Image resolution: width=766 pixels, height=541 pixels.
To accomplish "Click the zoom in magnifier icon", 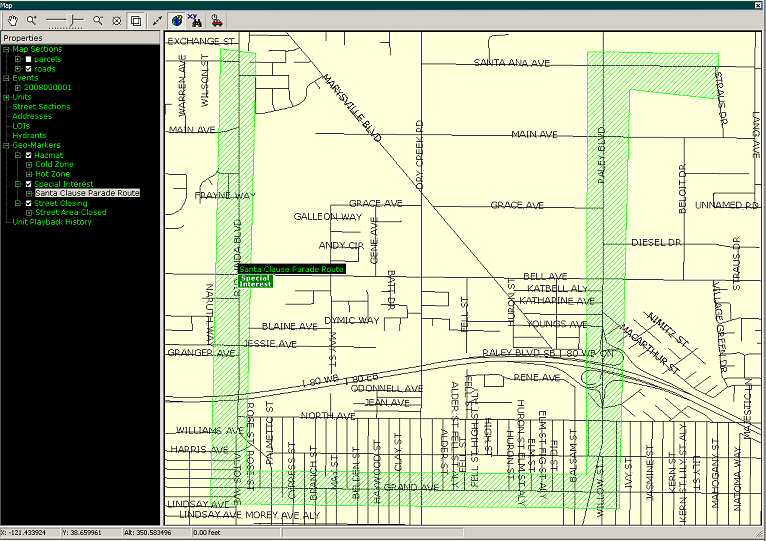I will [32, 19].
